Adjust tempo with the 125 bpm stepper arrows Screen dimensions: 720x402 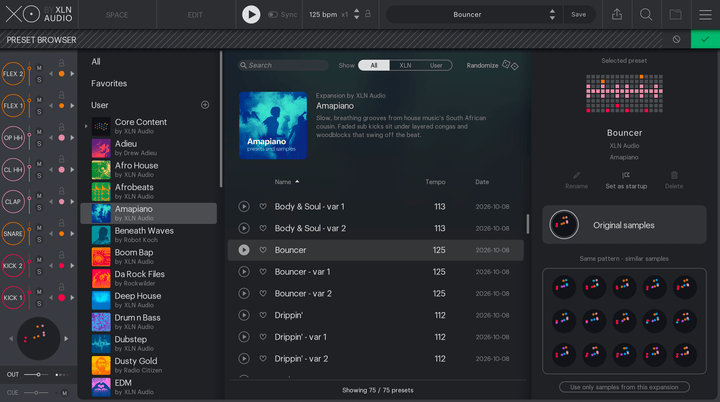pyautogui.click(x=356, y=15)
